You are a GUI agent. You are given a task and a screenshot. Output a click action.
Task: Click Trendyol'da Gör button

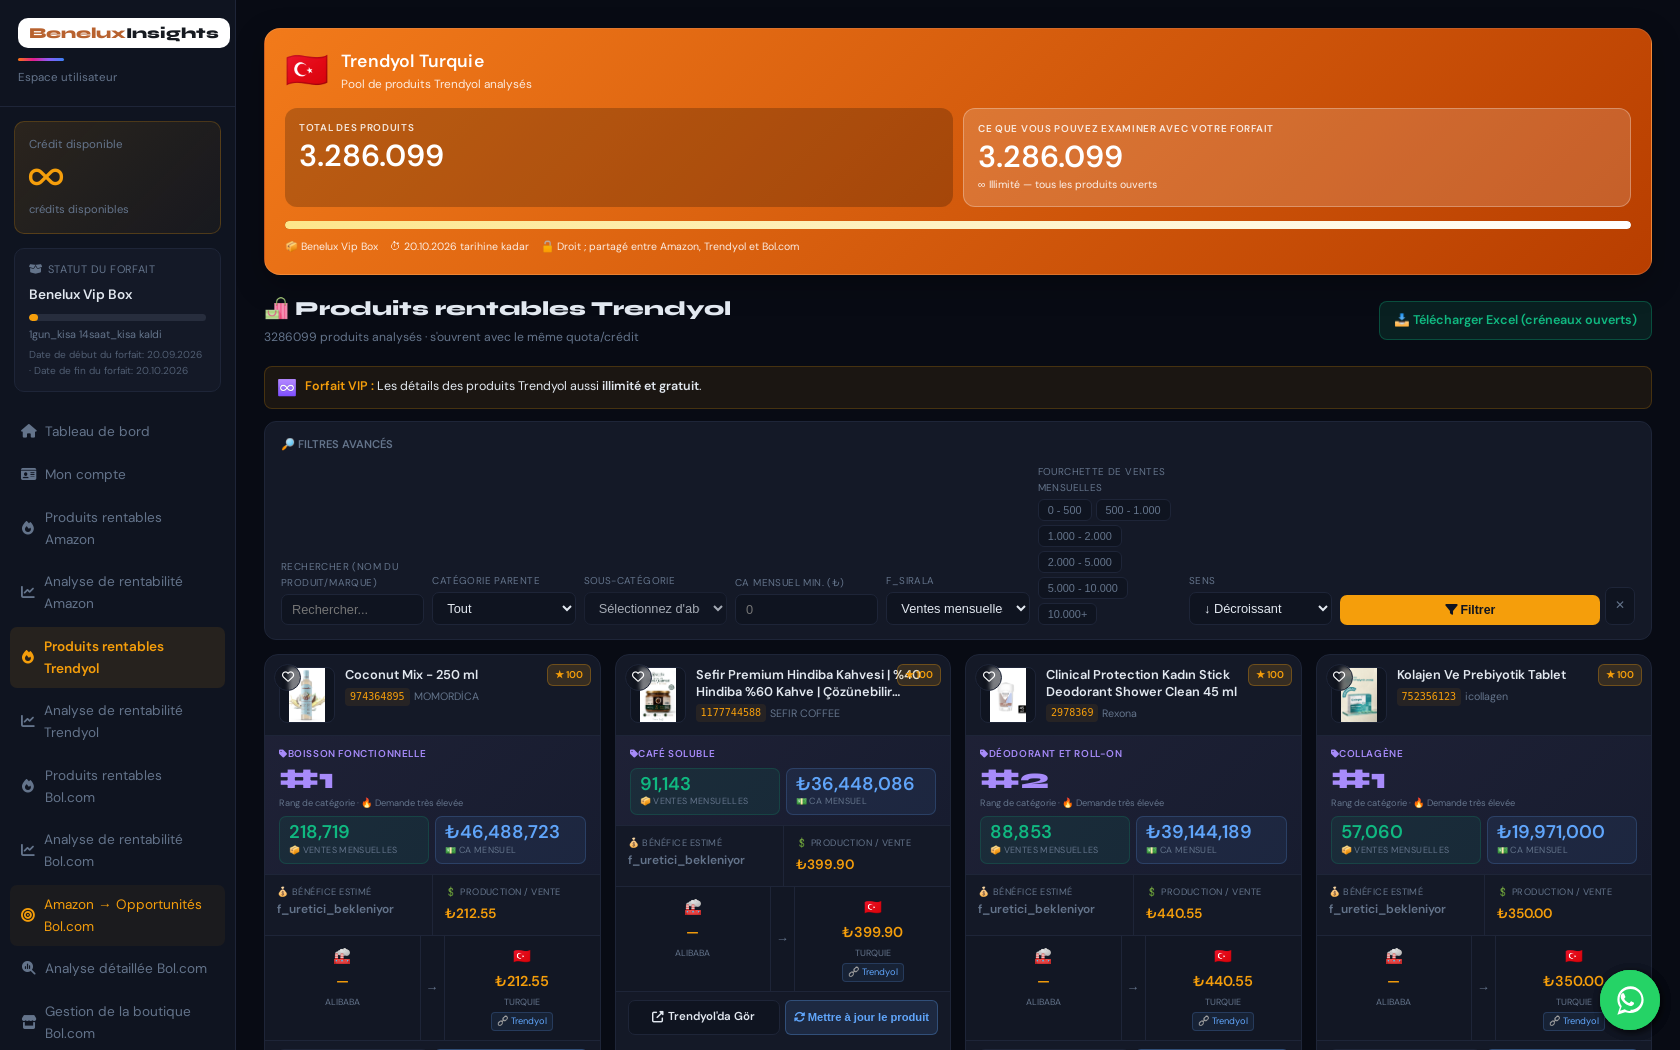pyautogui.click(x=703, y=1017)
